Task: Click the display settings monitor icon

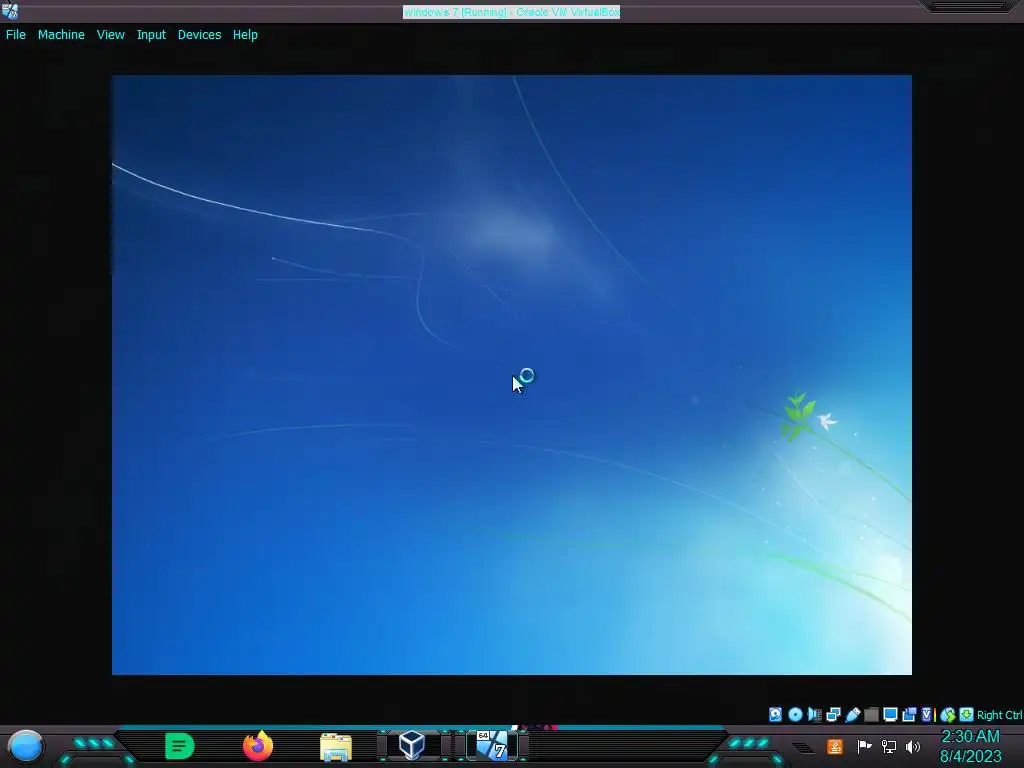Action: pyautogui.click(x=890, y=714)
